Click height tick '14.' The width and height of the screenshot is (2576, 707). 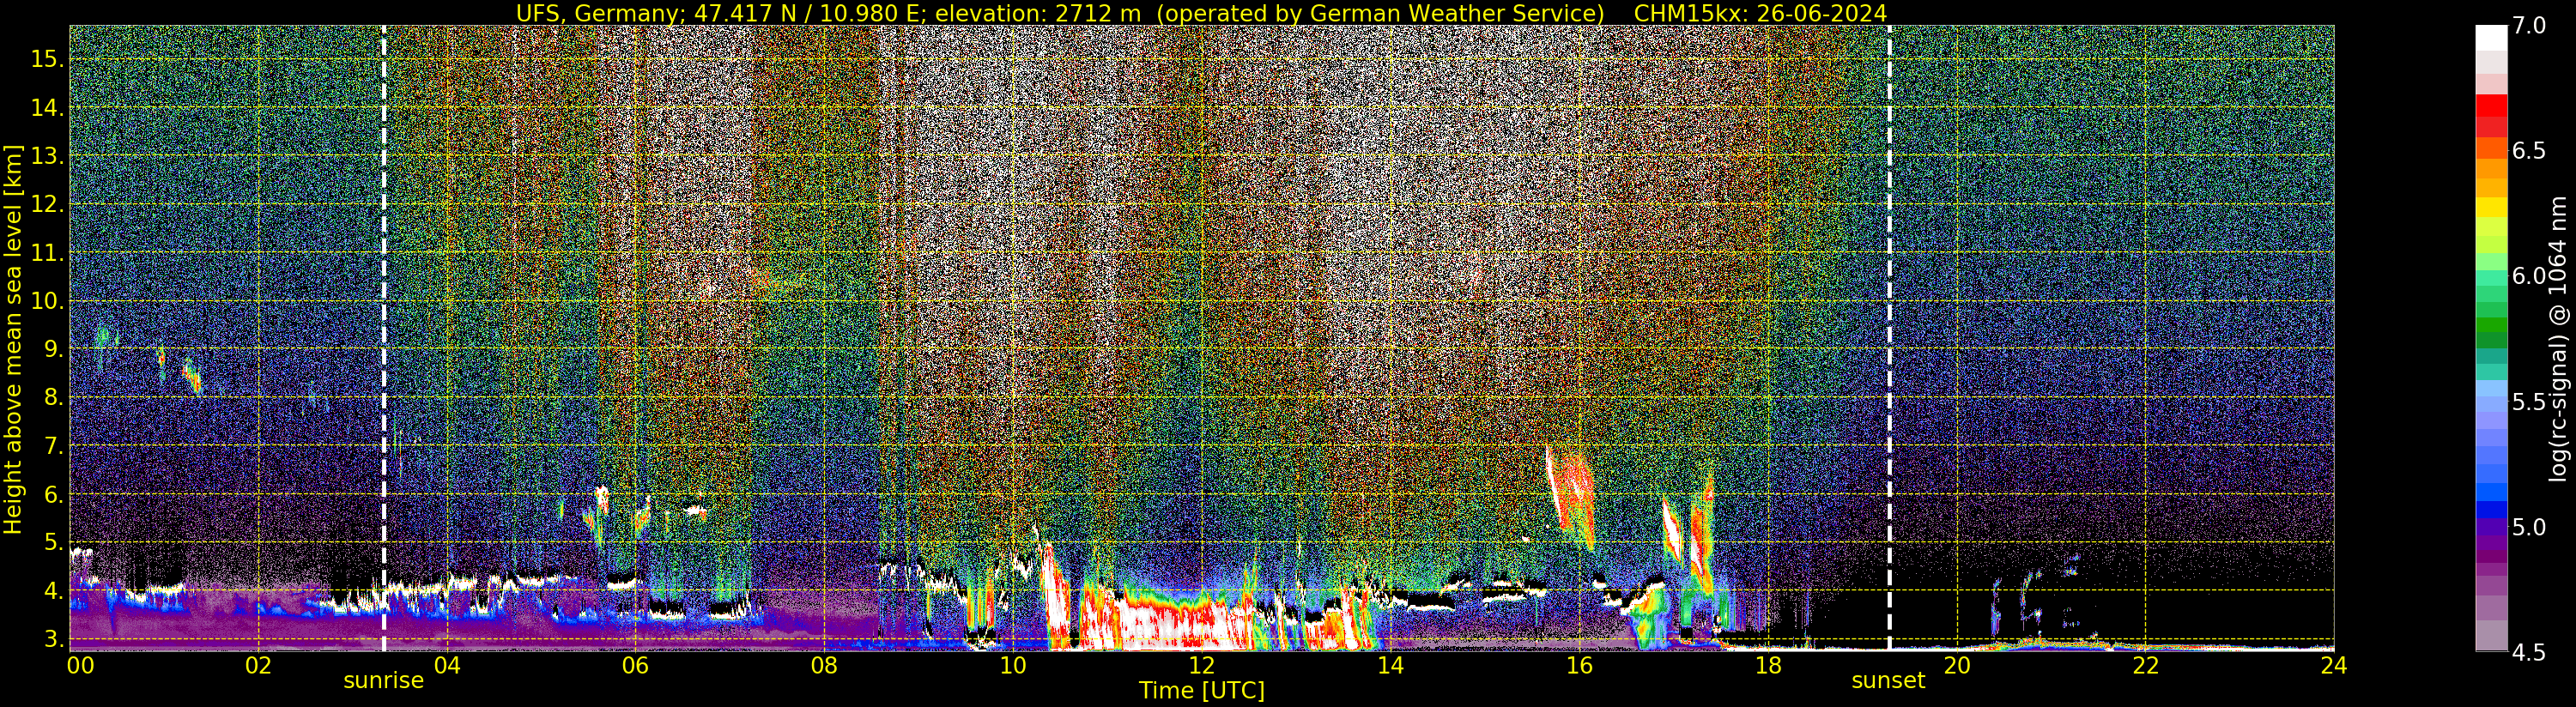coord(47,108)
